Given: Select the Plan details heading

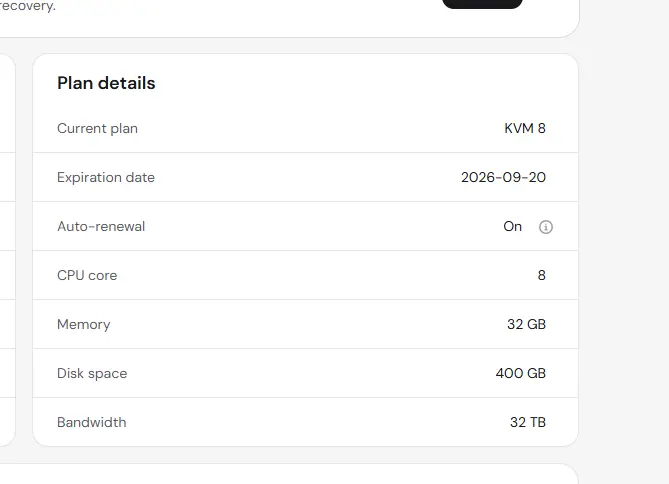Looking at the screenshot, I should [106, 83].
